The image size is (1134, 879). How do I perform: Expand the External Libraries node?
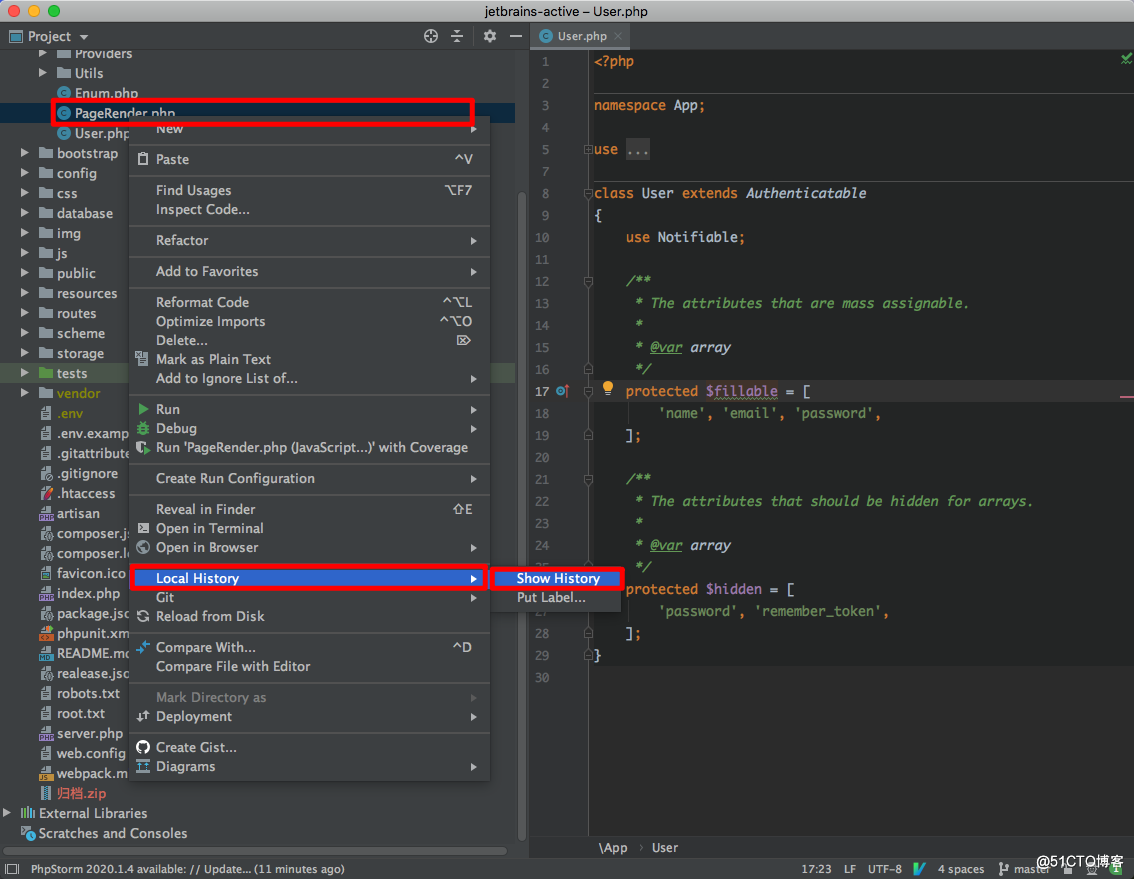[x=7, y=813]
